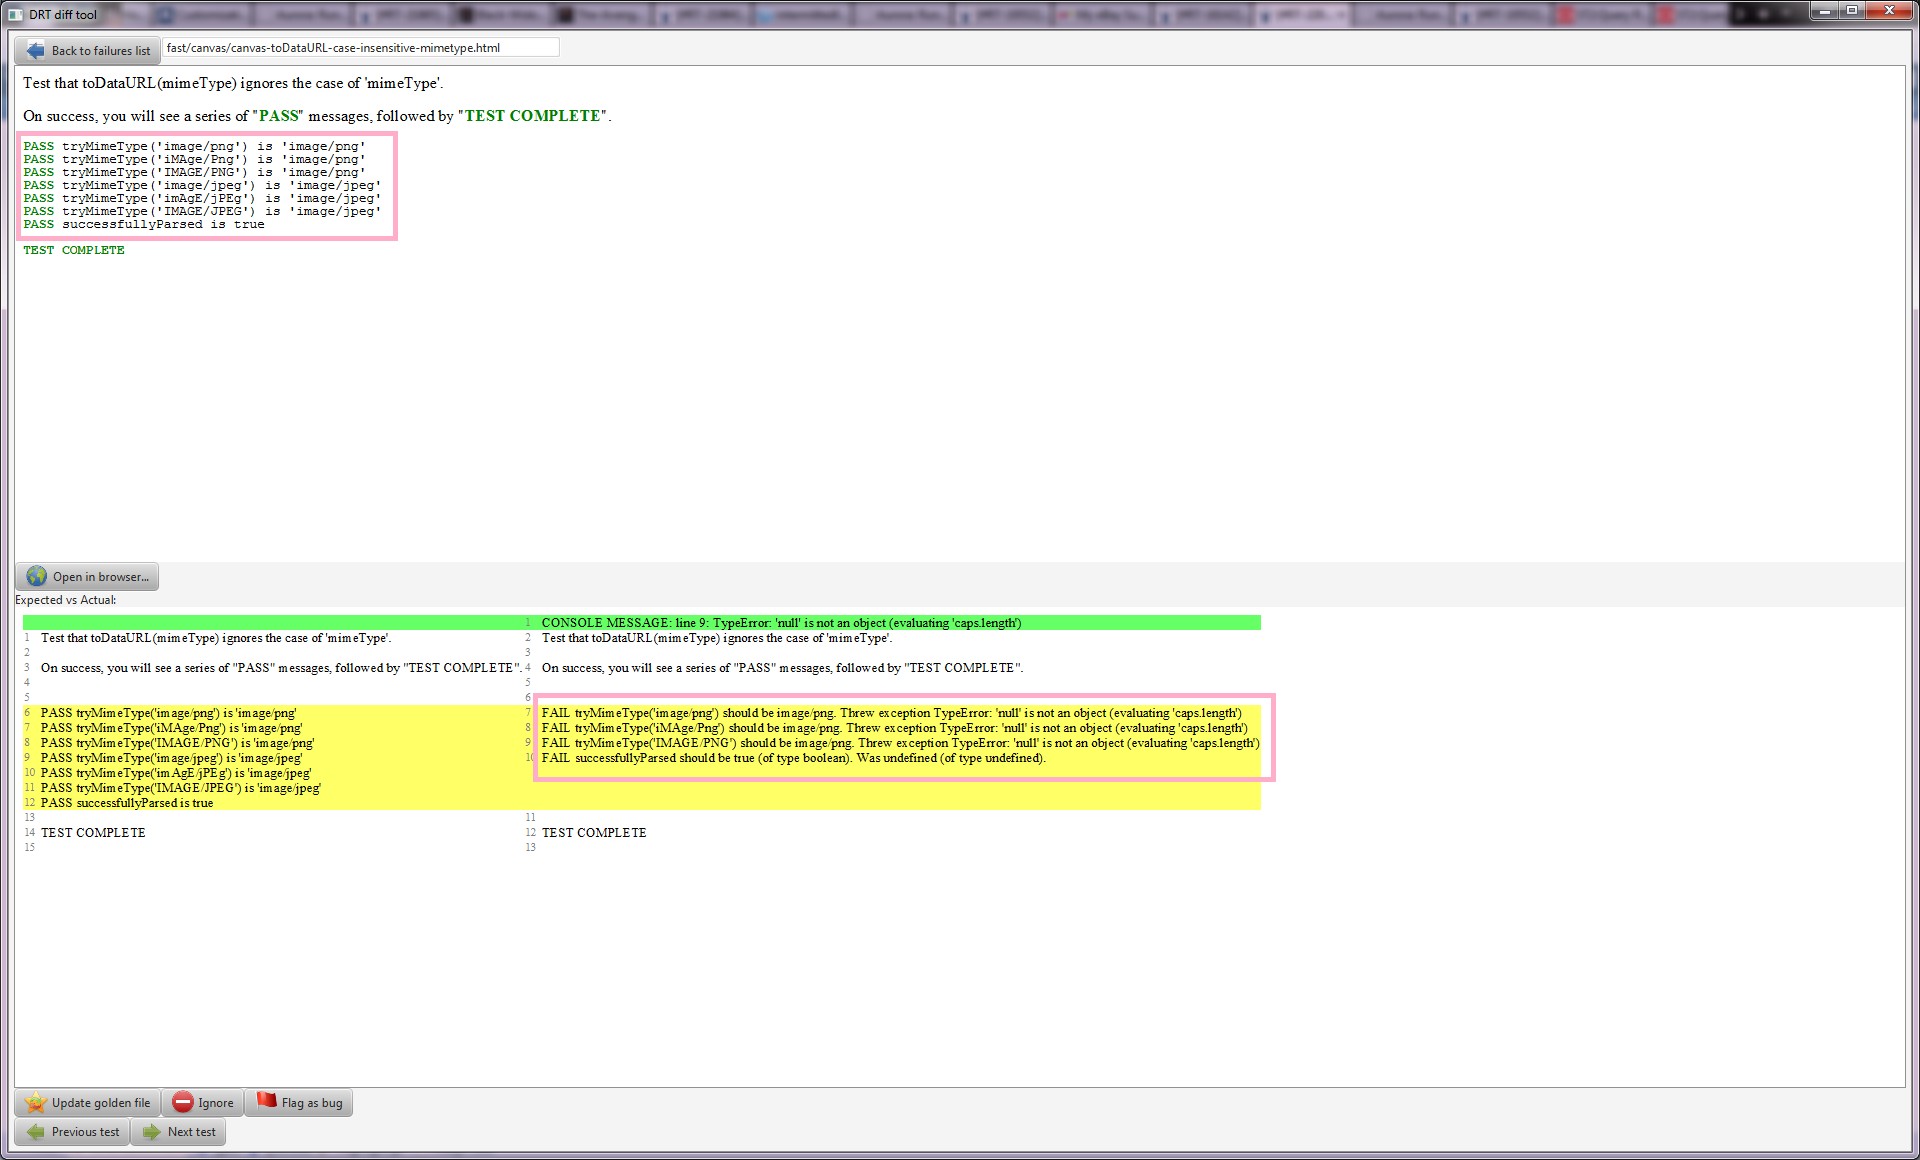Click the test file path text field
The image size is (1920, 1160).
click(x=360, y=48)
